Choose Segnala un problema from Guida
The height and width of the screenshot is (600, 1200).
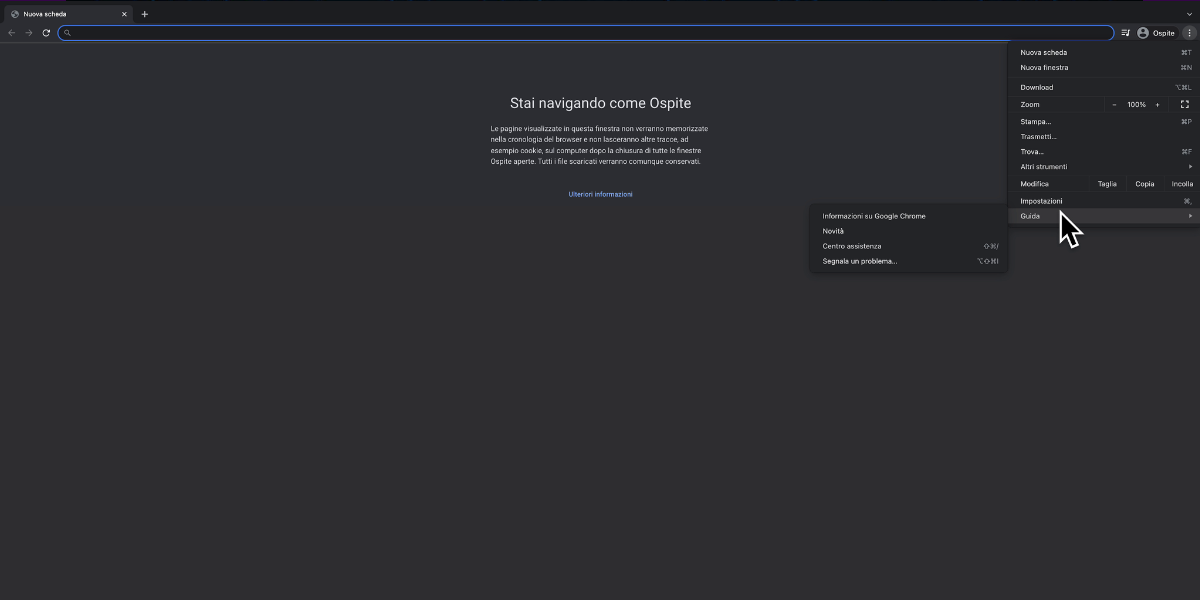859,261
